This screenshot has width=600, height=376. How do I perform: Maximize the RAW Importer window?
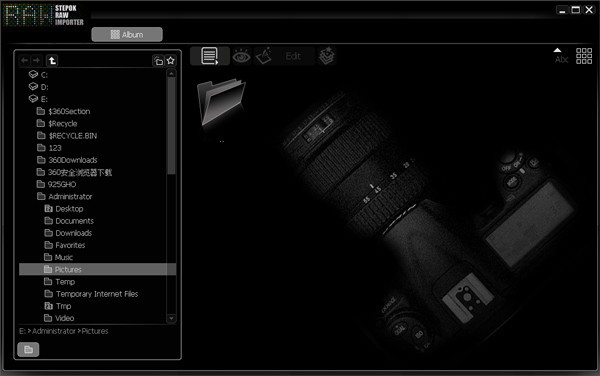pyautogui.click(x=575, y=10)
